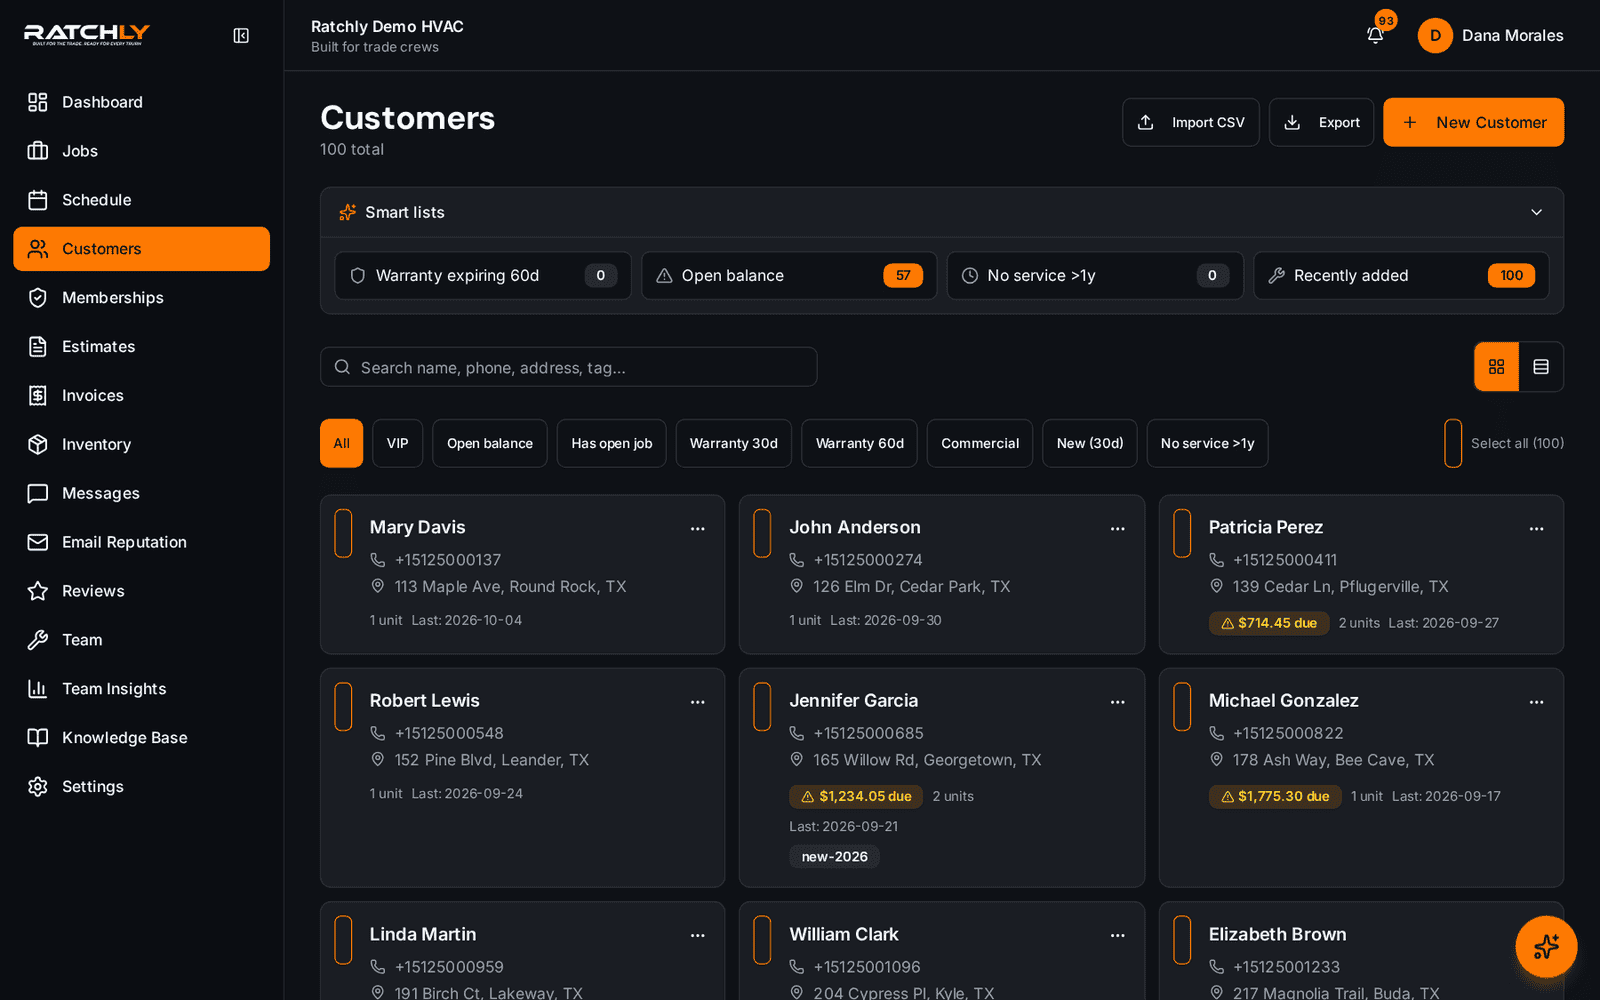
Task: Click phone icon on Linda Martin card
Action: pyautogui.click(x=378, y=967)
